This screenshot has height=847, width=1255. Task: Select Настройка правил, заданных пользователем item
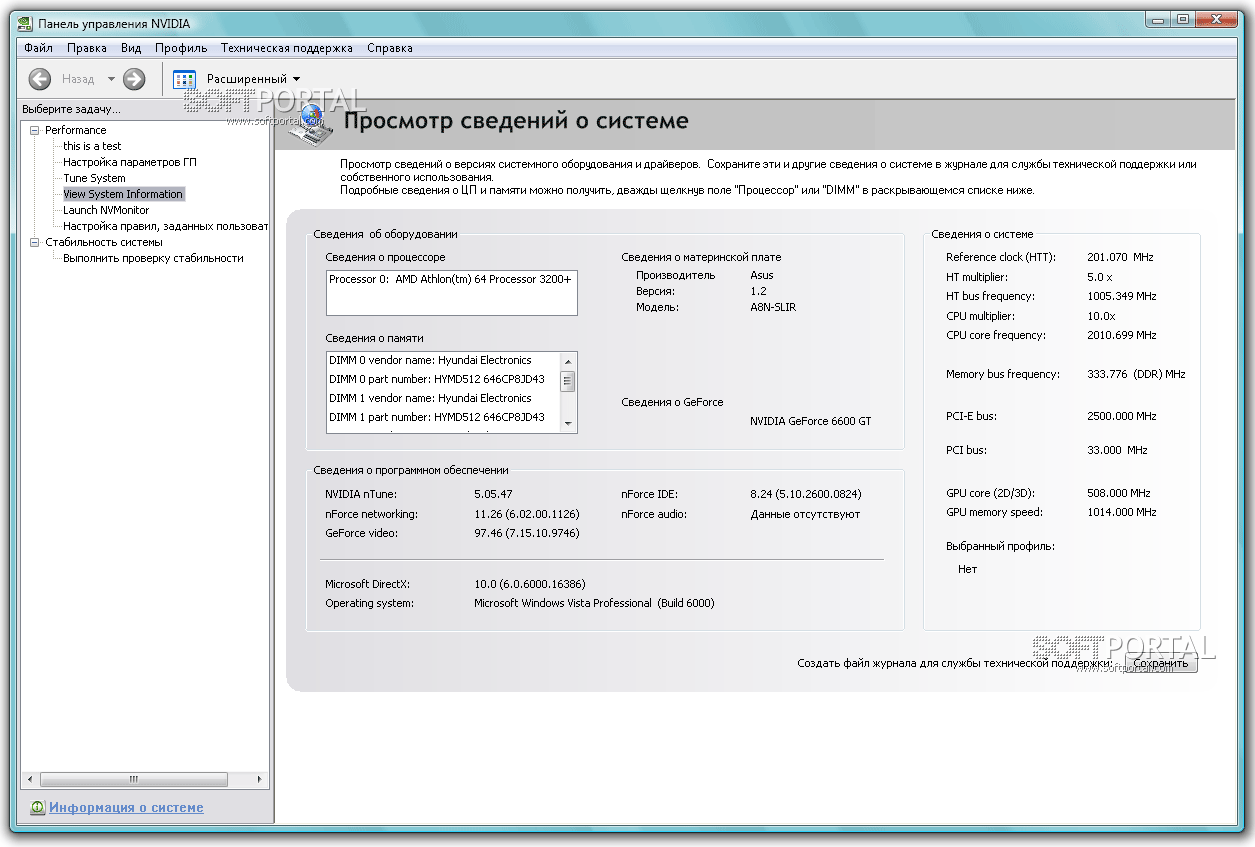point(166,226)
